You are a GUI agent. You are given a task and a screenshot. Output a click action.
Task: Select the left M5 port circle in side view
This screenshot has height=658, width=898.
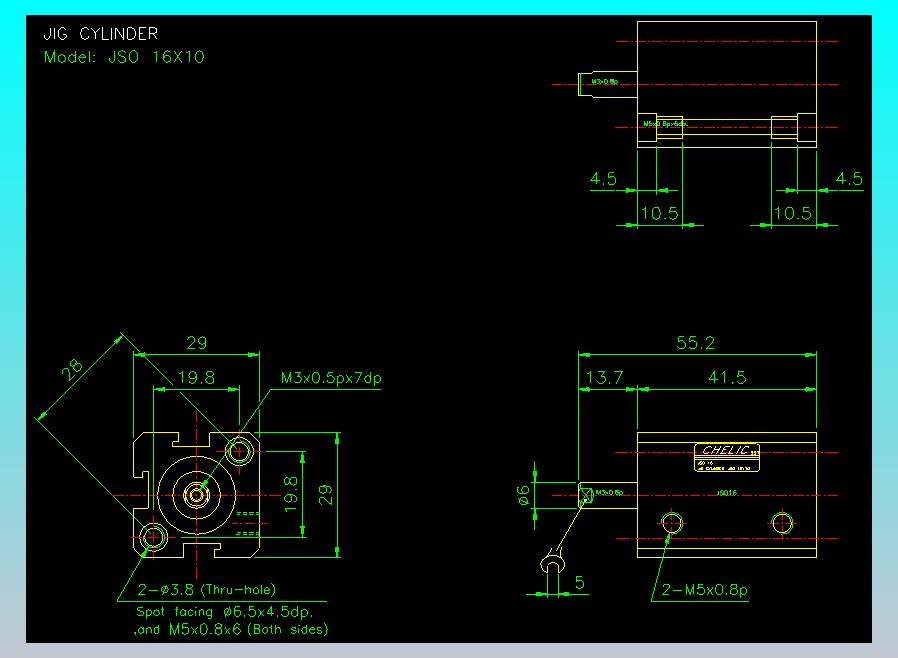click(672, 523)
